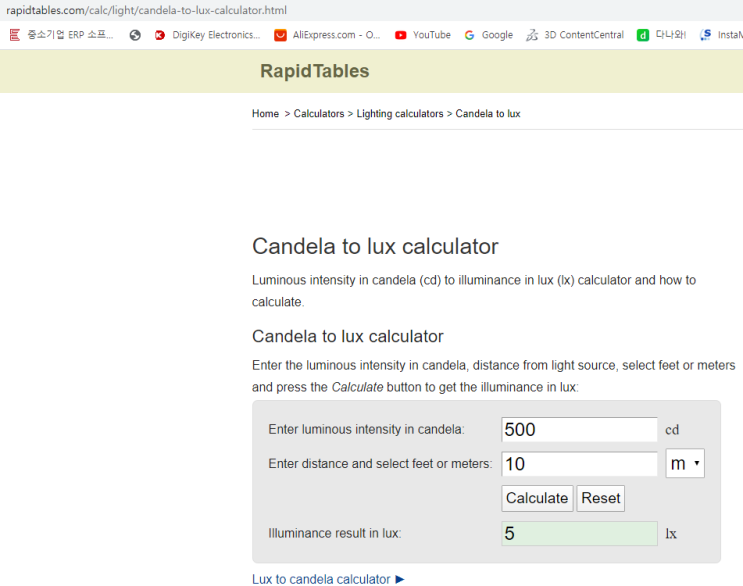Image resolution: width=743 pixels, height=586 pixels.
Task: Open the 3D ContentCentral bookmark
Action: click(575, 35)
